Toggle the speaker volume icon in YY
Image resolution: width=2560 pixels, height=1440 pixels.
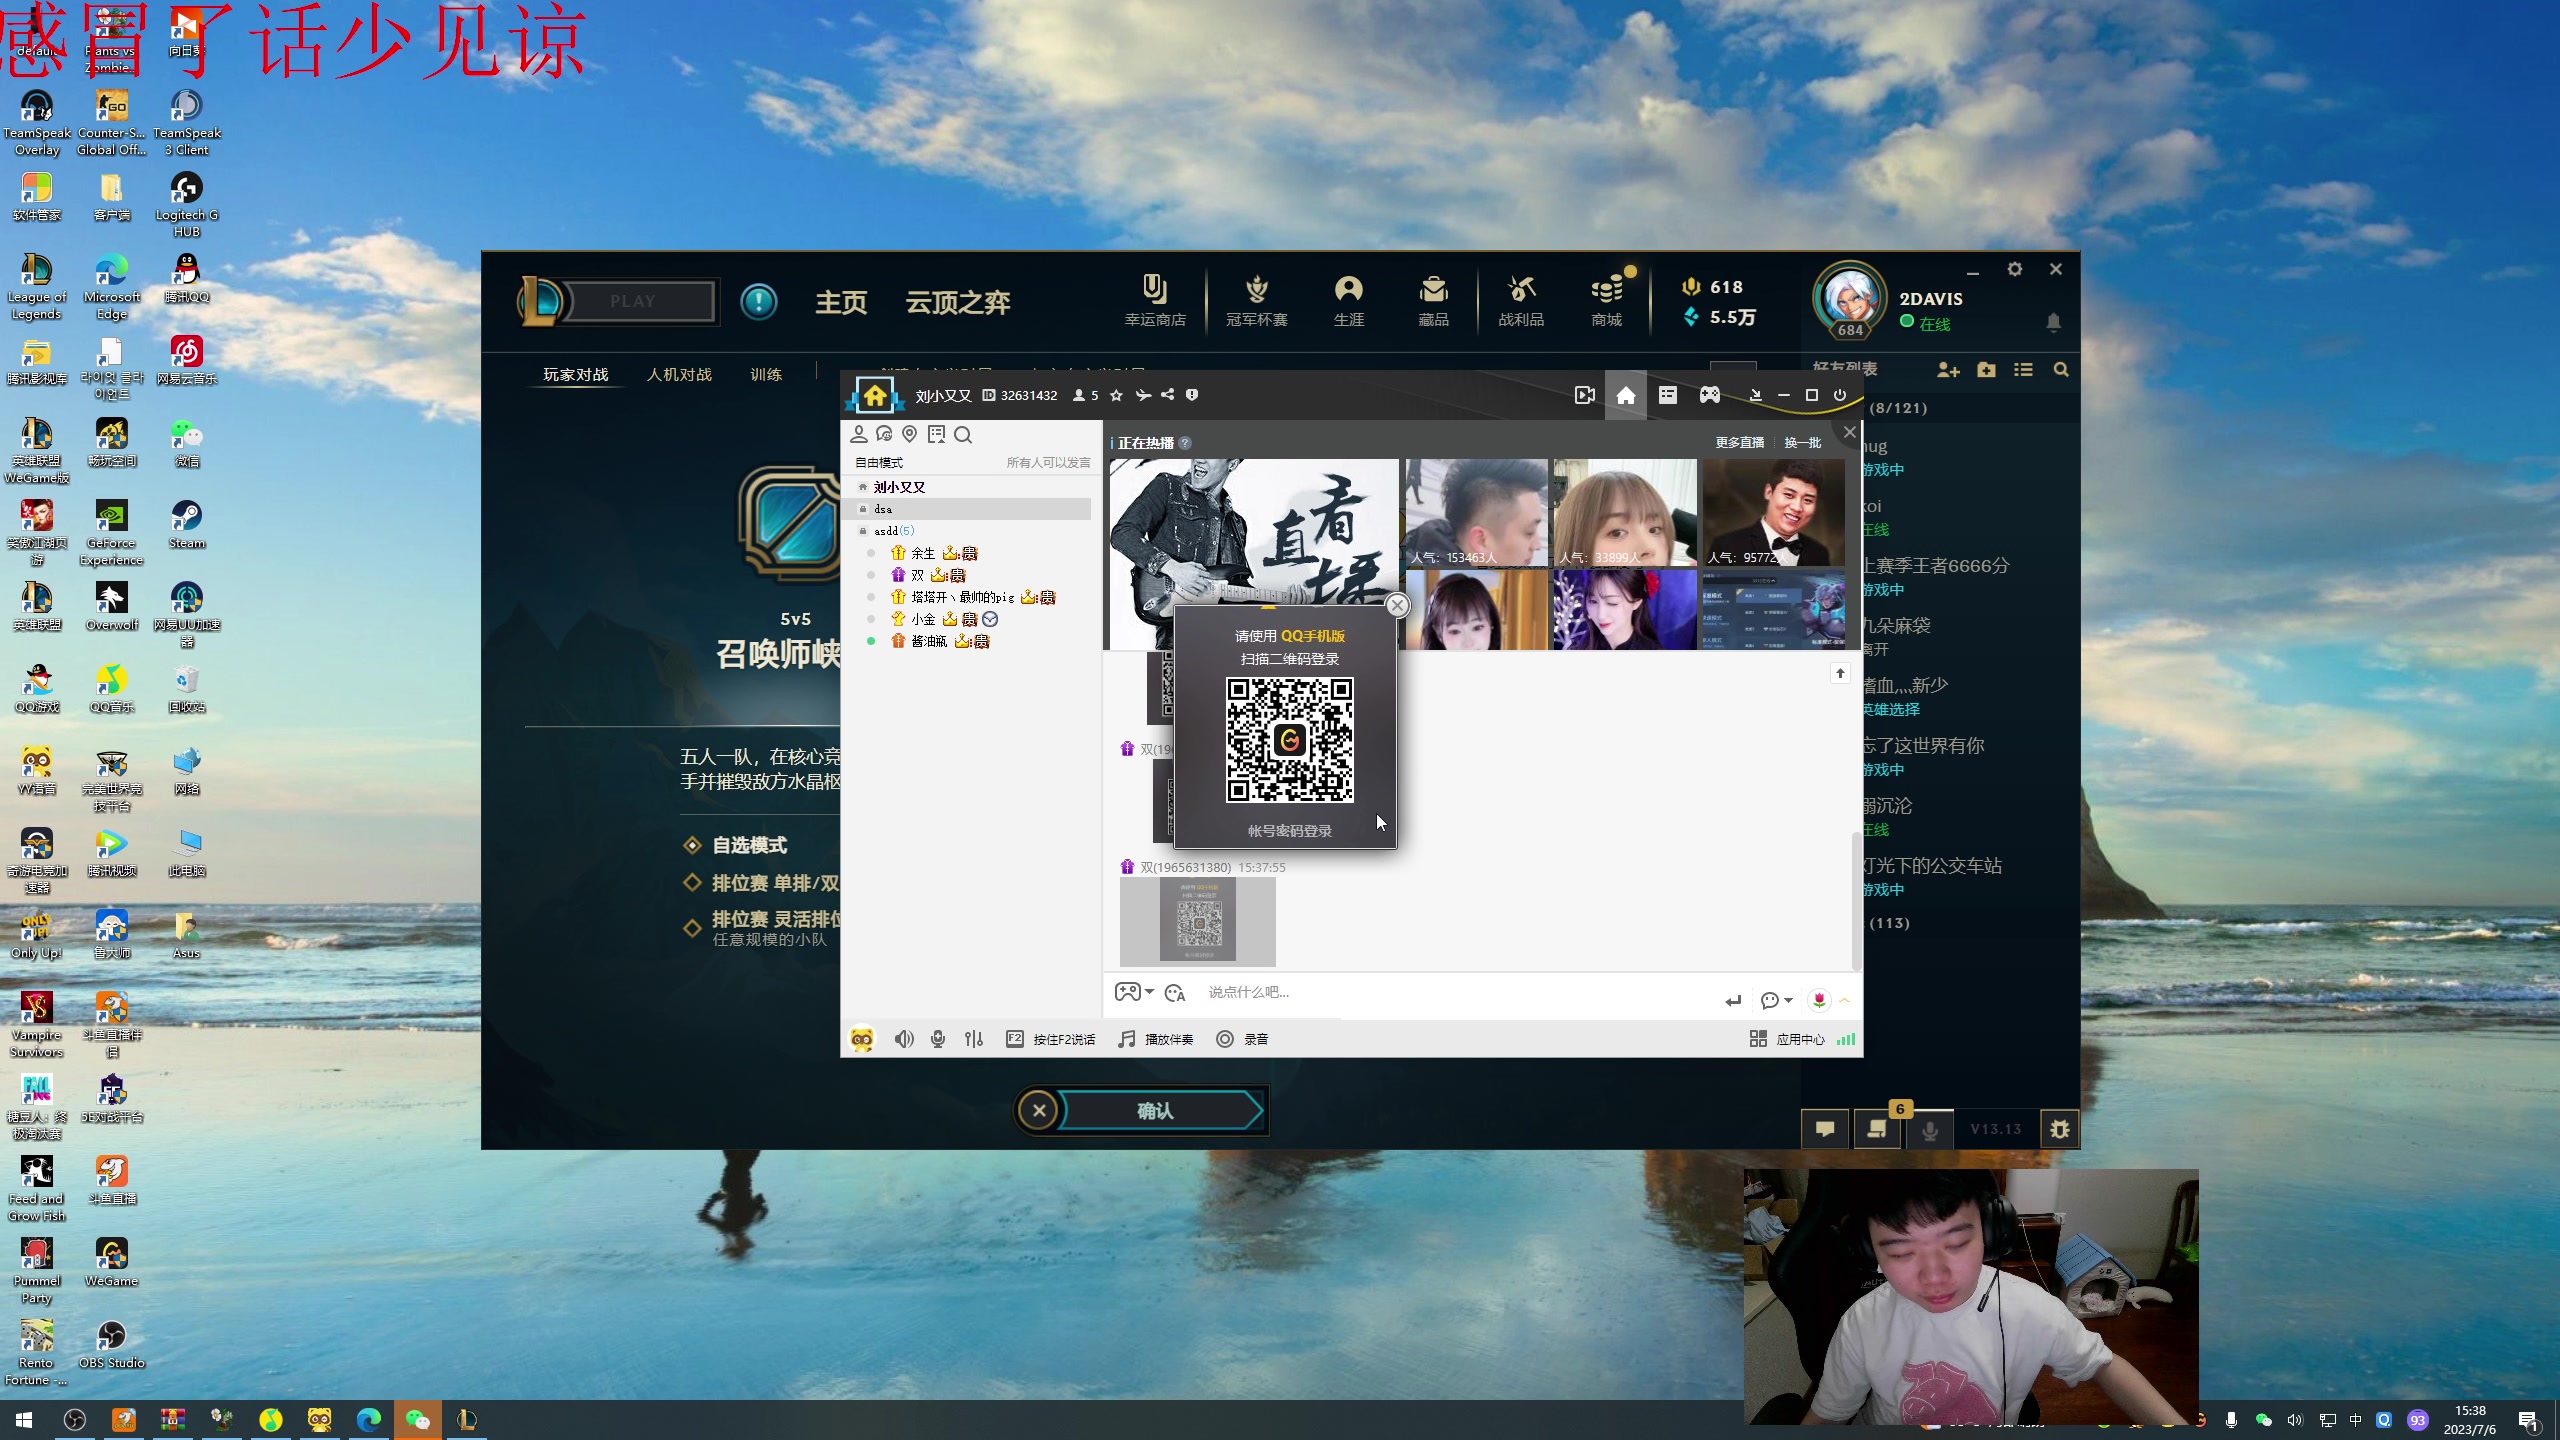point(904,1039)
